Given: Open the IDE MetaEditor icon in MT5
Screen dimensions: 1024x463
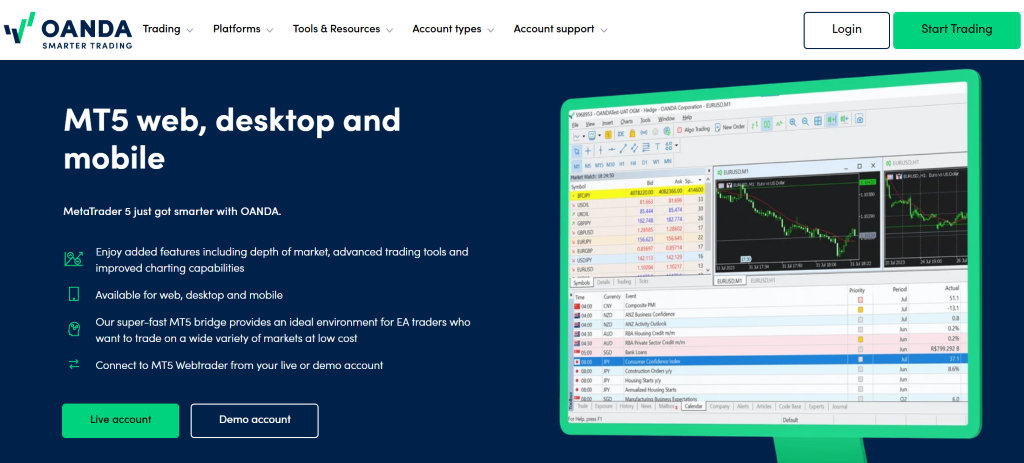Looking at the screenshot, I should [621, 134].
